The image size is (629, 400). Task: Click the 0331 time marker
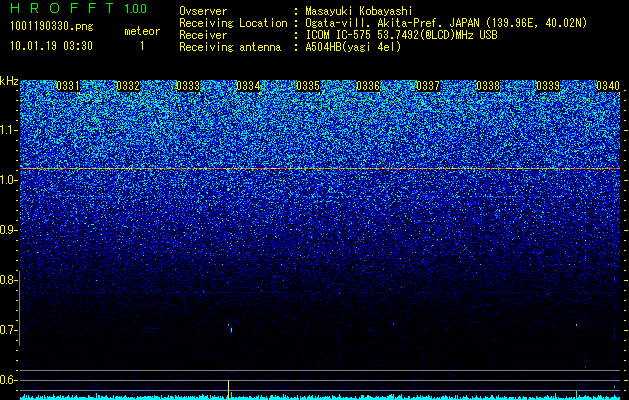coord(68,86)
